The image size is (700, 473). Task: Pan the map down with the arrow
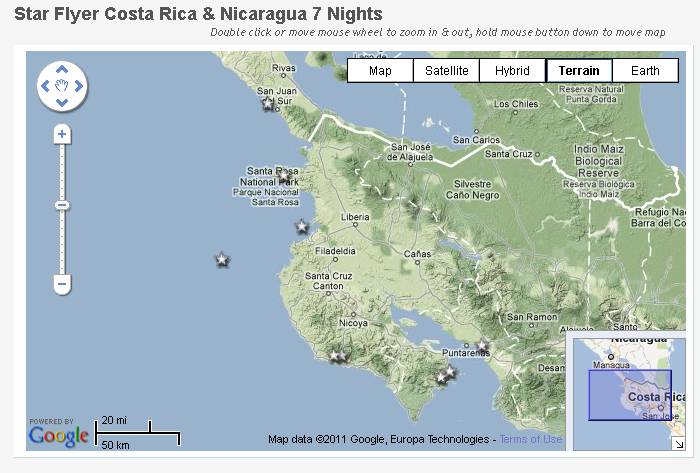[x=62, y=103]
